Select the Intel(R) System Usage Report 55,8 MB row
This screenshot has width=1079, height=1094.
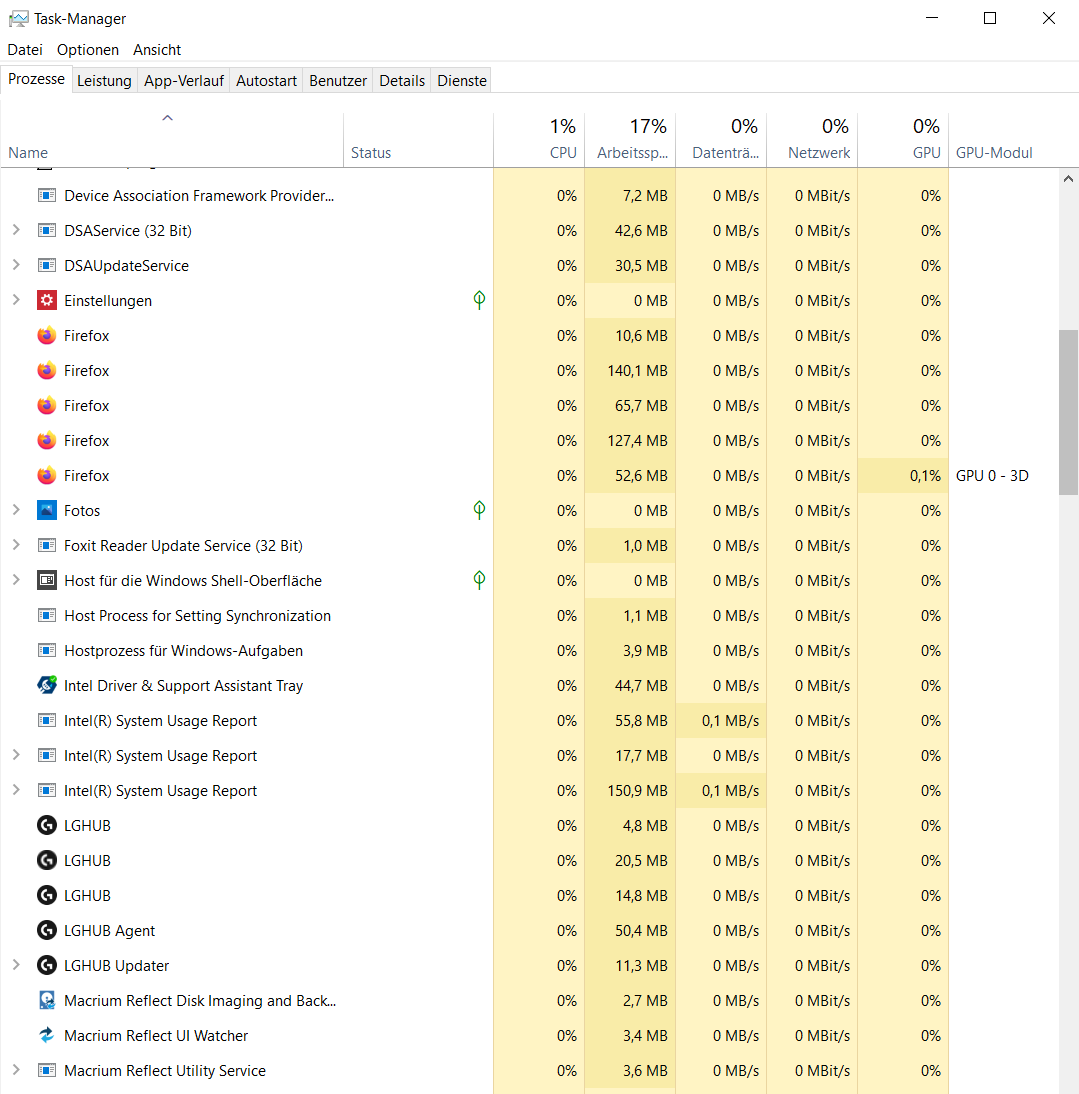[530, 721]
